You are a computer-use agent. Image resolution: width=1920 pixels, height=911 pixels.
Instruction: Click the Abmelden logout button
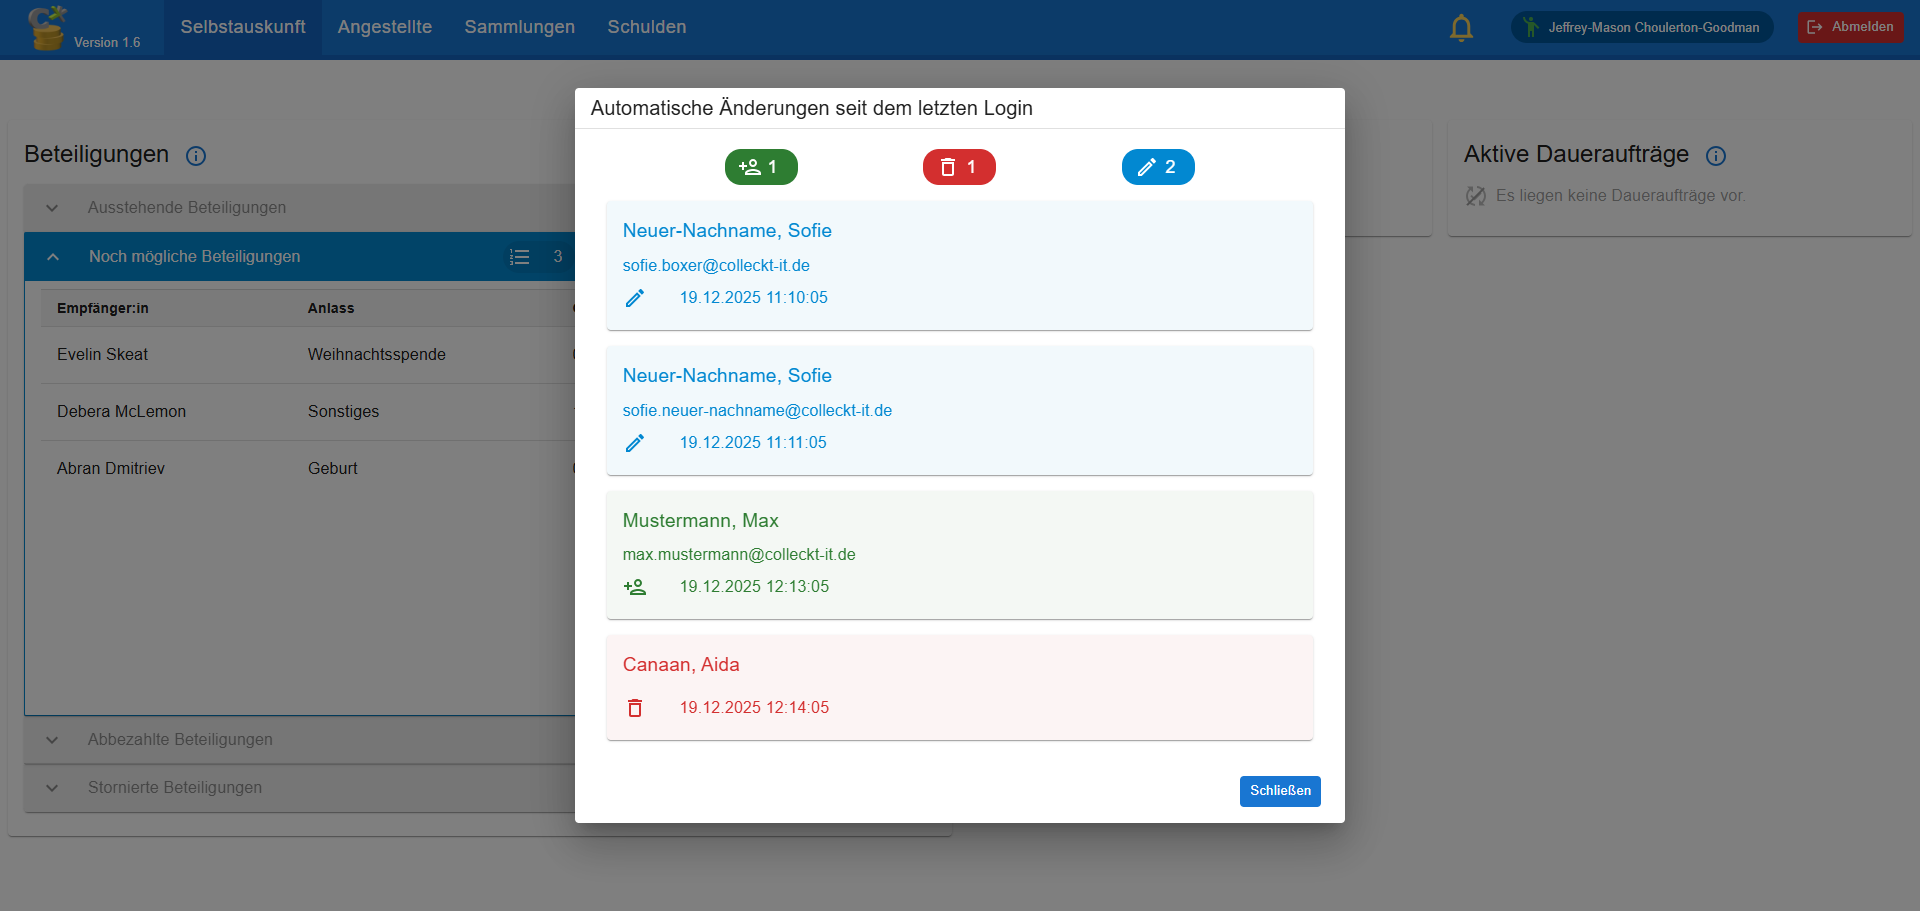pyautogui.click(x=1850, y=27)
